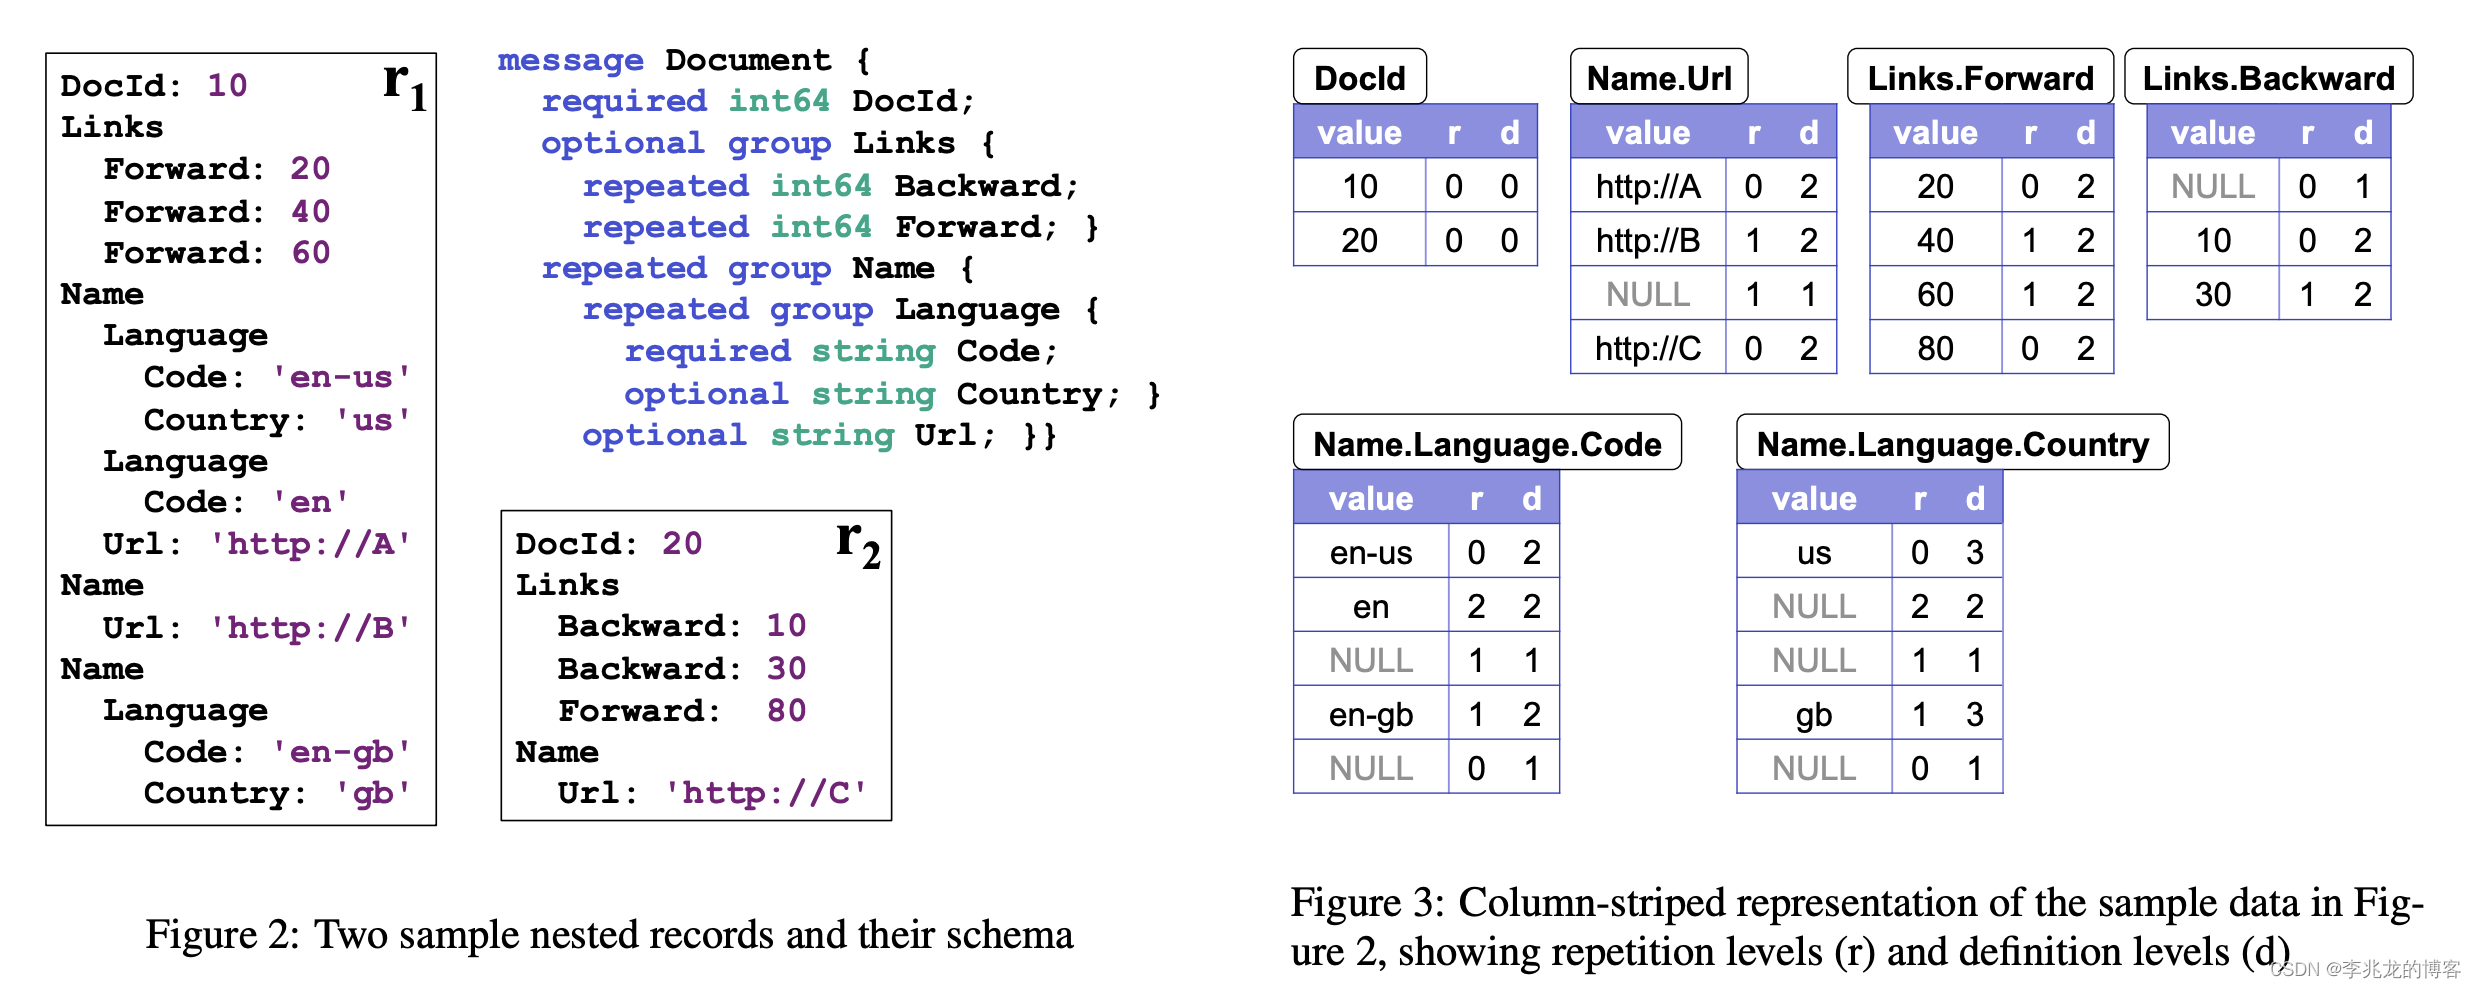
Task: Click 'Forward: 20' in record r1
Action: coord(217,168)
